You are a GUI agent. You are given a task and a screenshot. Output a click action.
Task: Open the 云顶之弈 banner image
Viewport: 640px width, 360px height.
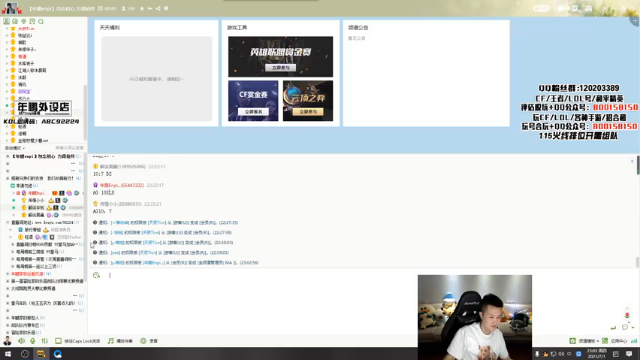pyautogui.click(x=308, y=100)
